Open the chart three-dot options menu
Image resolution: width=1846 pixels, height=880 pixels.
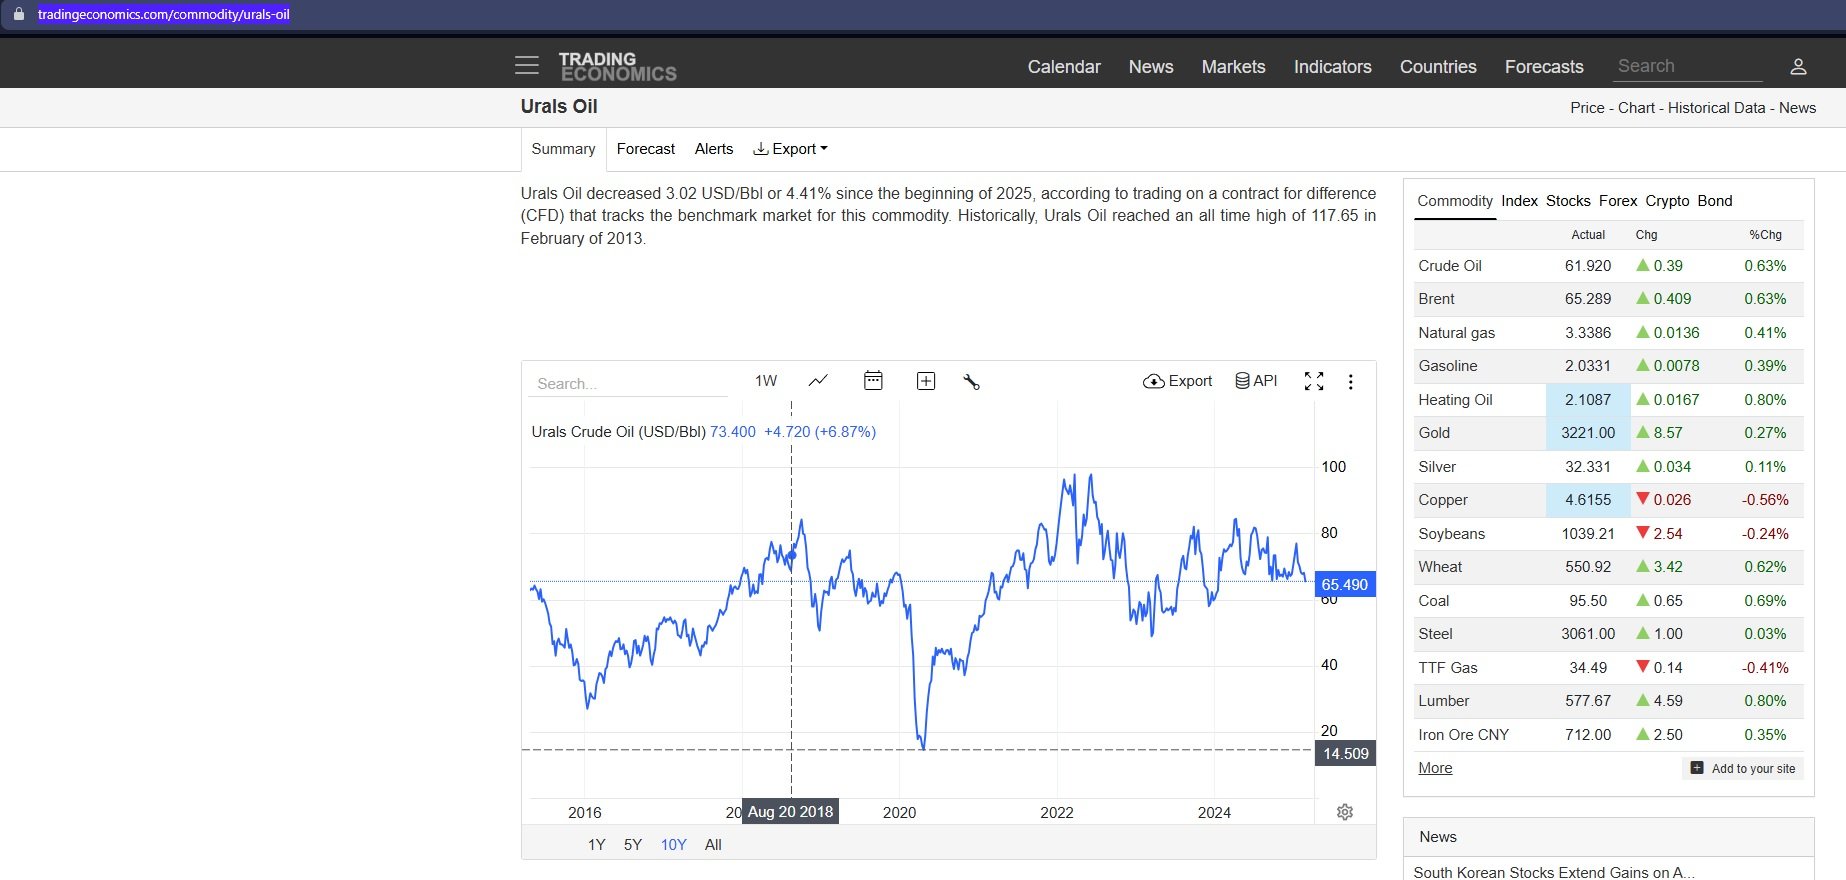[1350, 382]
